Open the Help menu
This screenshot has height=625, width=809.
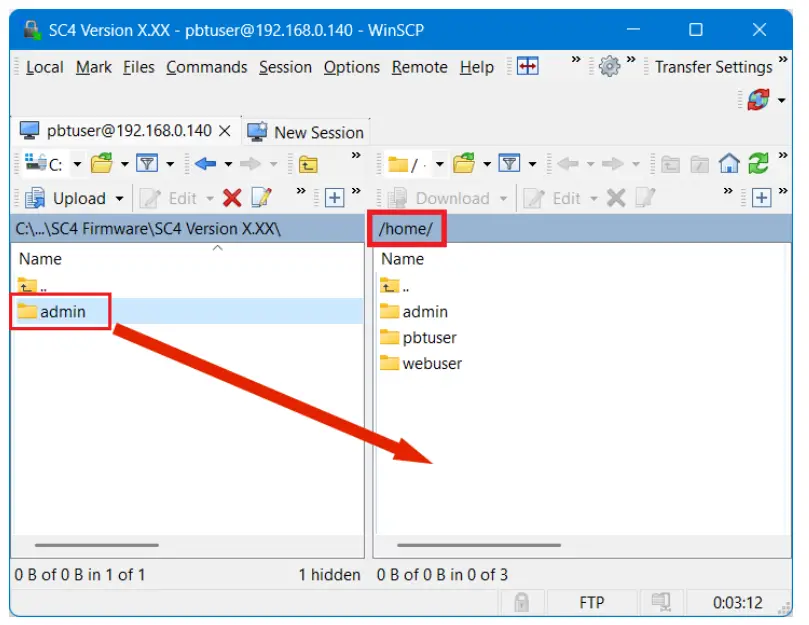(477, 67)
